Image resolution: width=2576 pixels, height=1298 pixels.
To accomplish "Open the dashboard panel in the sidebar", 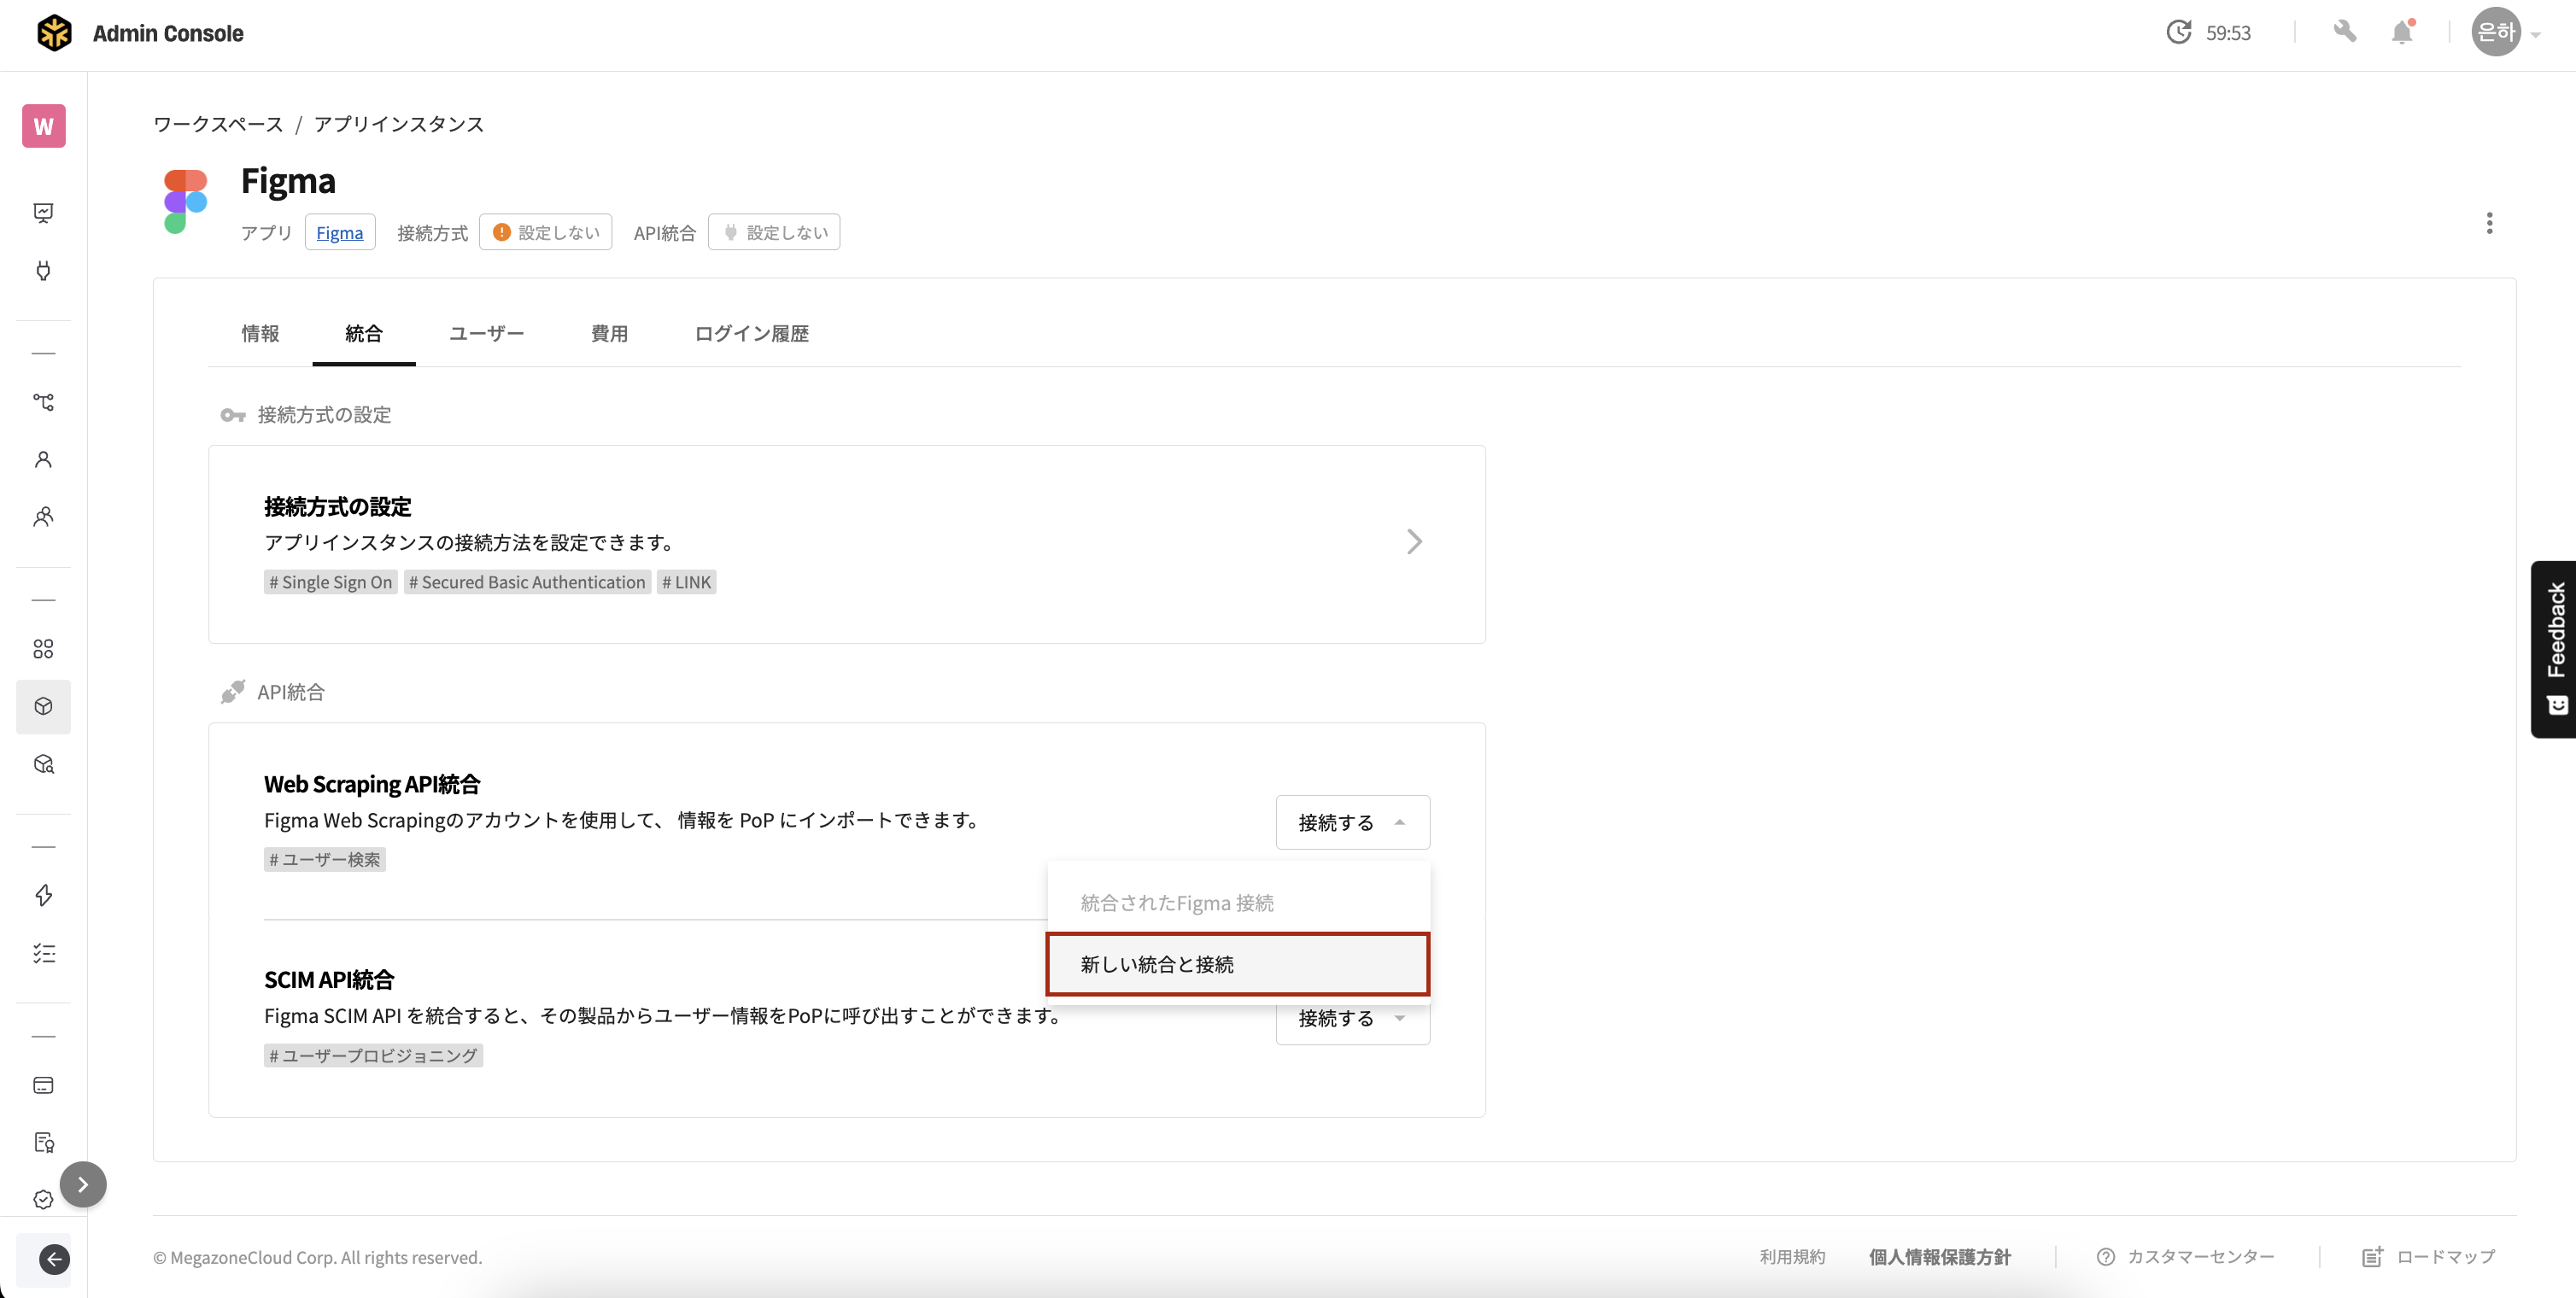I will 43,212.
